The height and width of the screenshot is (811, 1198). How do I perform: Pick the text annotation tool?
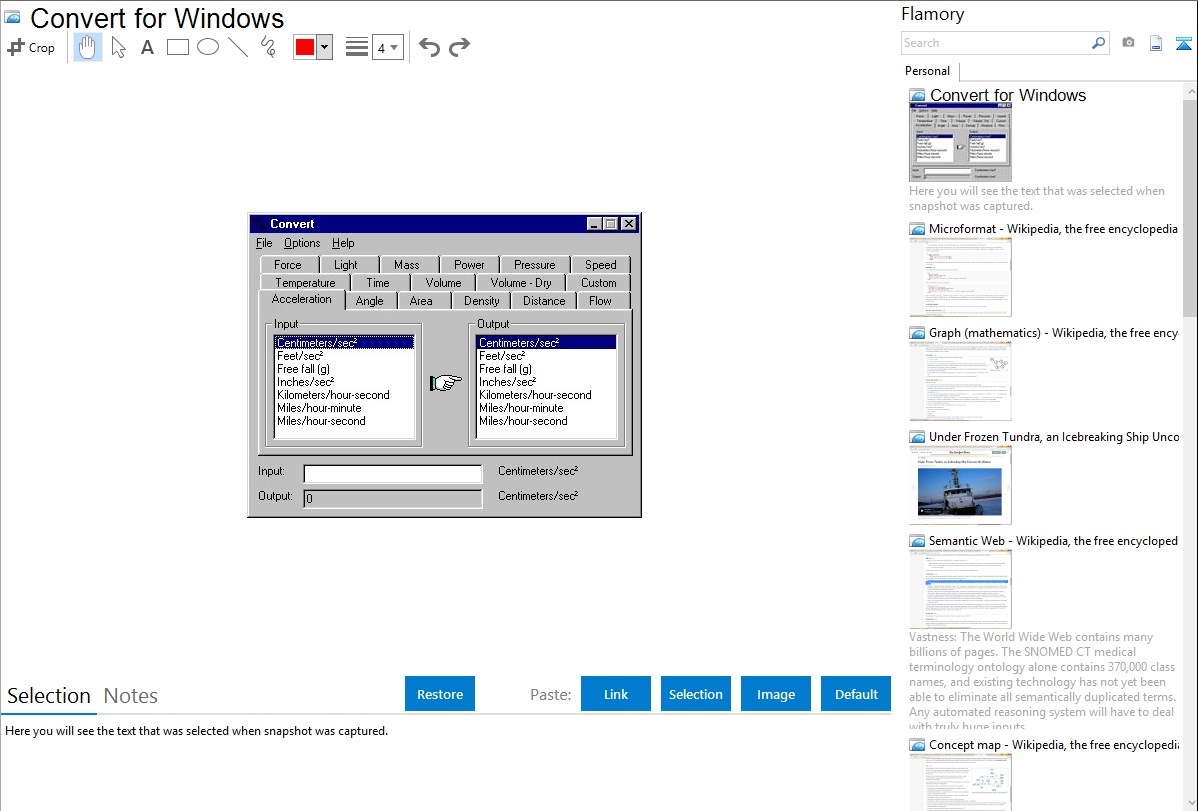(x=147, y=47)
